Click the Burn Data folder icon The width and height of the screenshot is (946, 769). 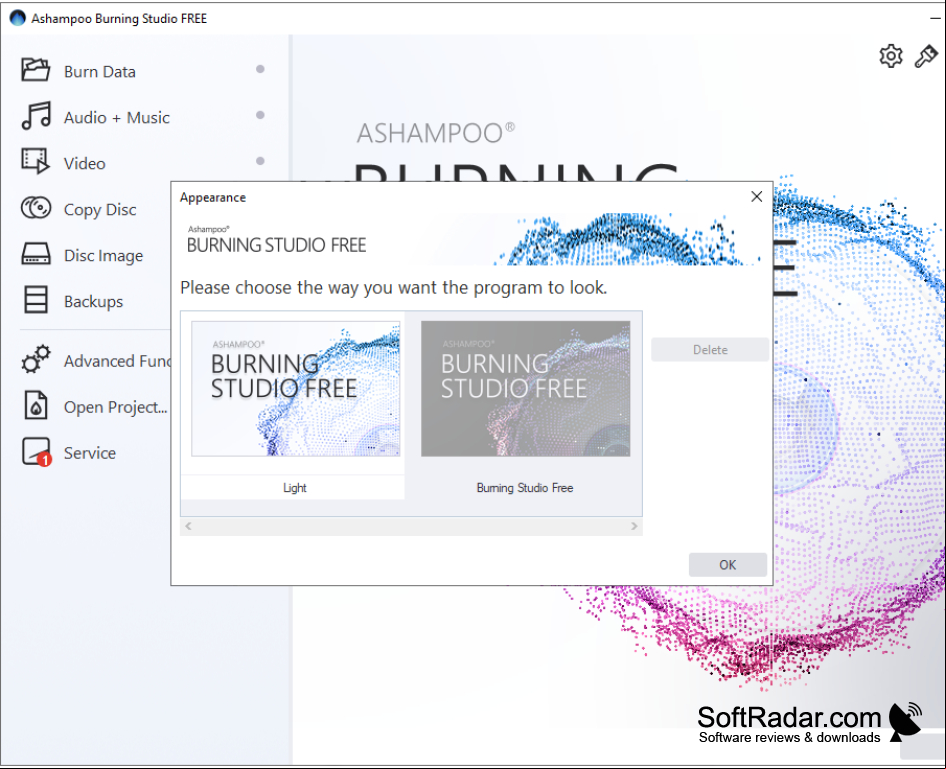point(36,69)
